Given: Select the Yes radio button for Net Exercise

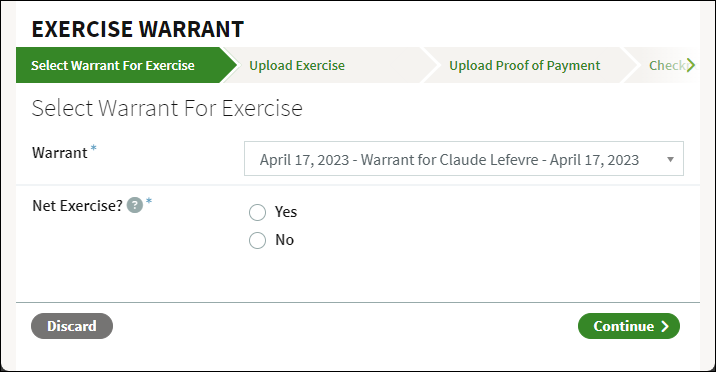Looking at the screenshot, I should pos(258,212).
